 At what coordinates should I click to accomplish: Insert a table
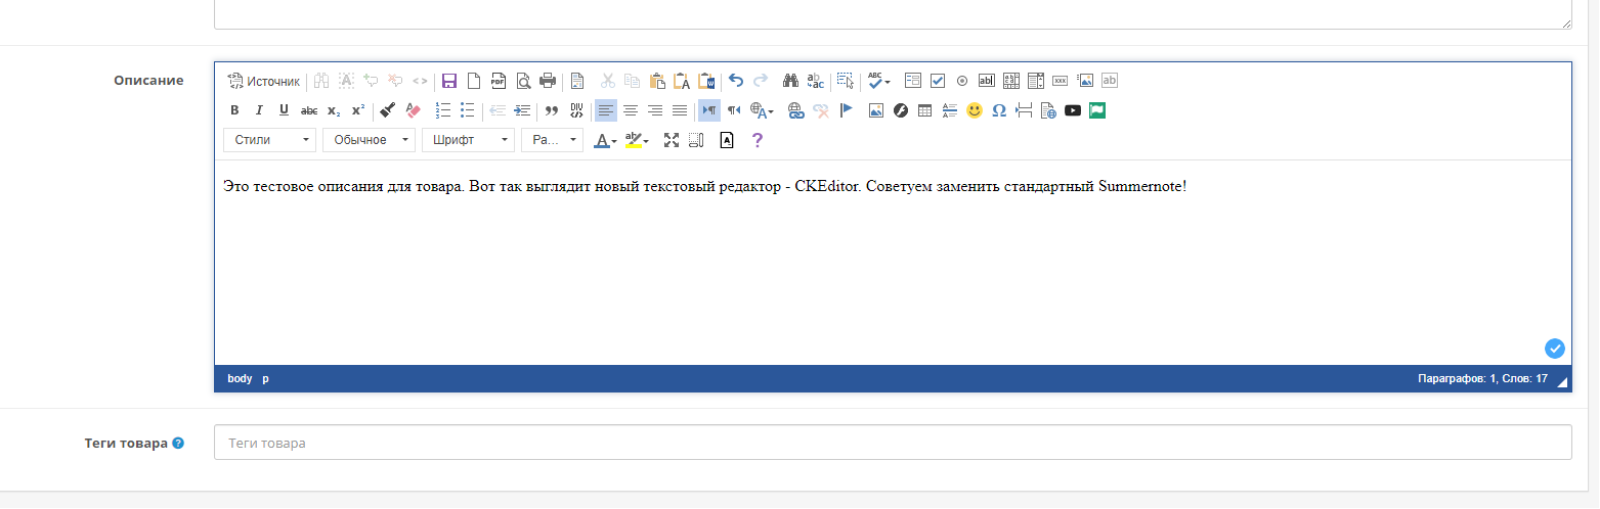point(925,111)
